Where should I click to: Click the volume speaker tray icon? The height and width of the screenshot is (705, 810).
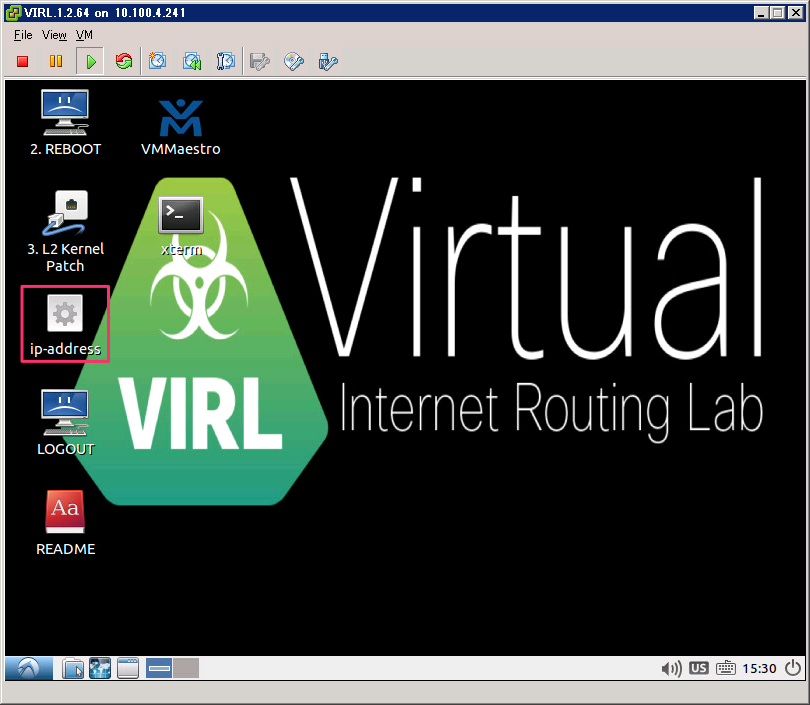pos(671,669)
